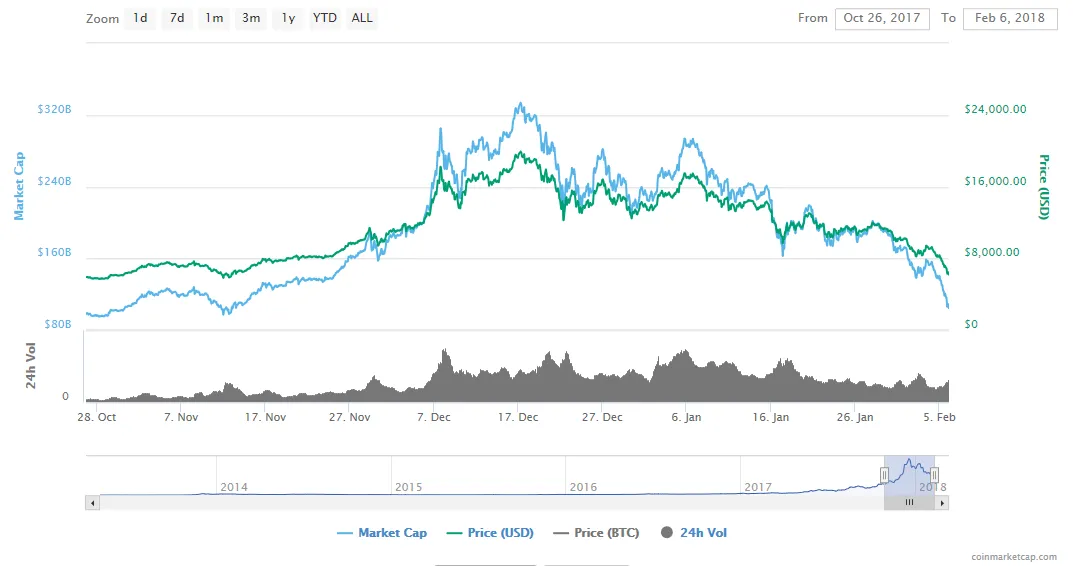Select the 1m zoom range
Image resolution: width=1073 pixels, height=566 pixels.
tap(214, 18)
